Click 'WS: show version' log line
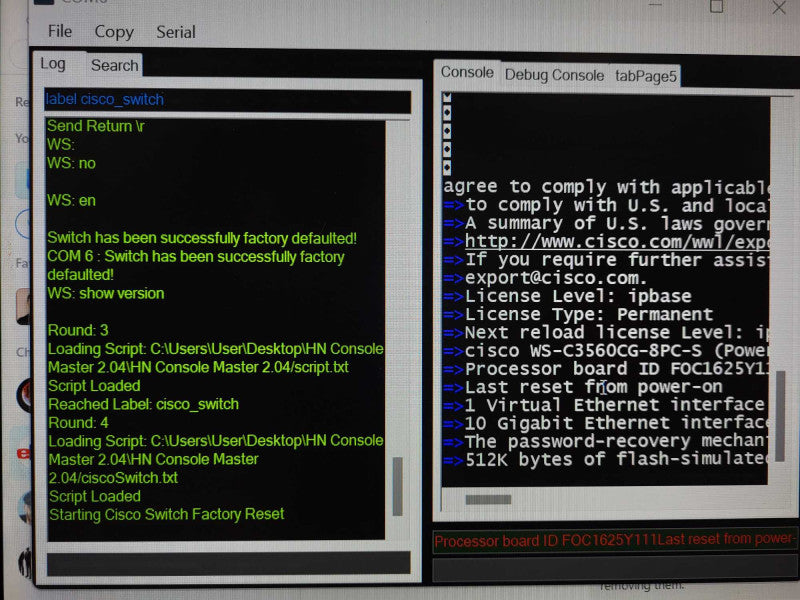The height and width of the screenshot is (600, 800). tap(106, 293)
